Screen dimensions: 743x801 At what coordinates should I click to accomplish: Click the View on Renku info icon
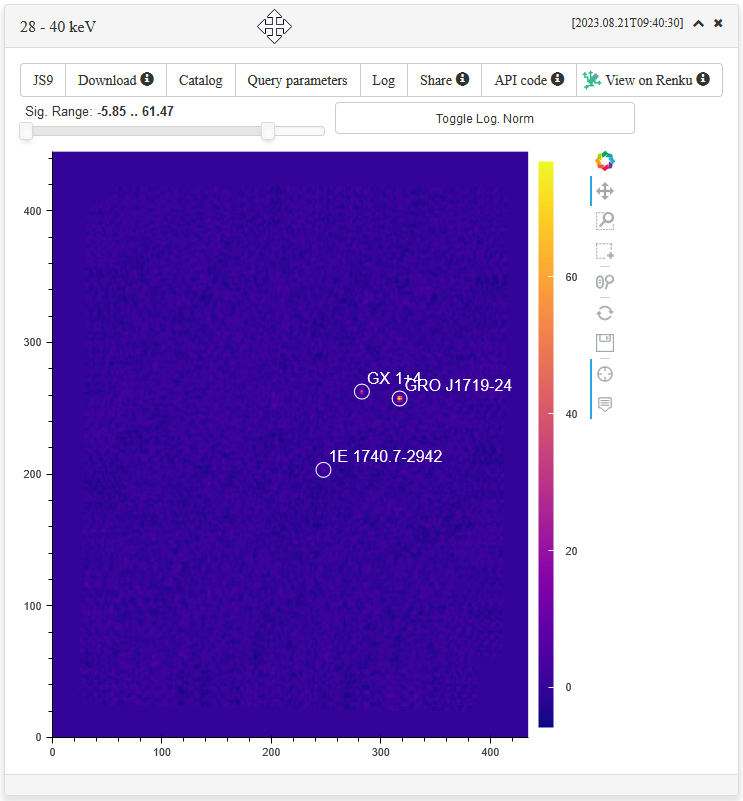click(x=703, y=79)
